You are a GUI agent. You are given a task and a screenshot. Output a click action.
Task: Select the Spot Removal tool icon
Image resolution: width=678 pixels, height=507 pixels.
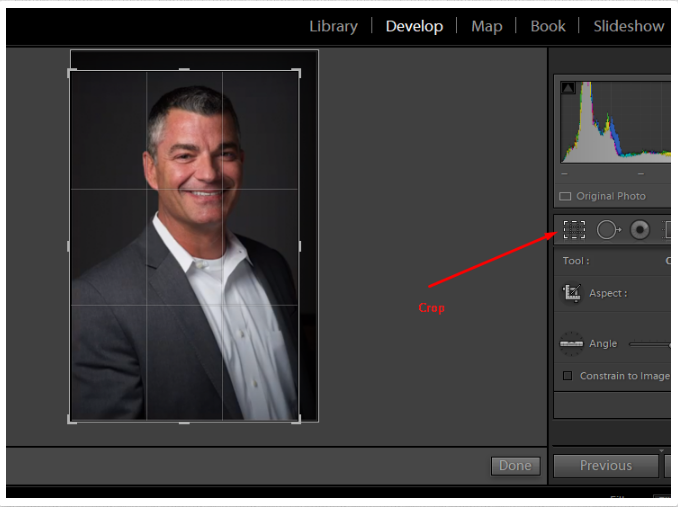click(608, 230)
